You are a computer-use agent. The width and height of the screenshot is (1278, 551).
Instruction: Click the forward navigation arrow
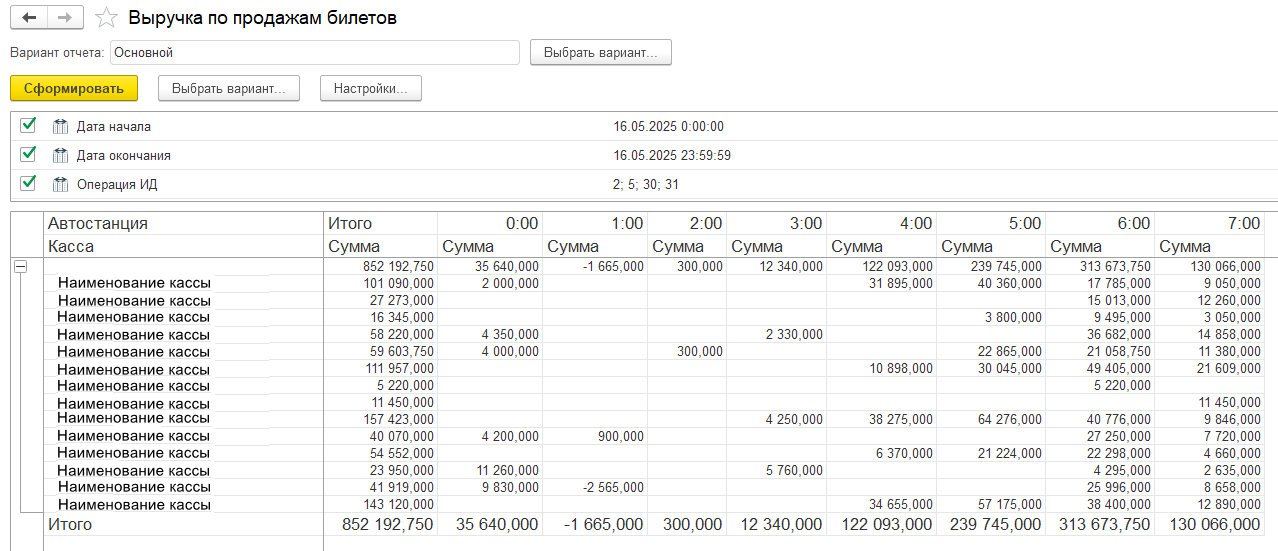(x=64, y=18)
